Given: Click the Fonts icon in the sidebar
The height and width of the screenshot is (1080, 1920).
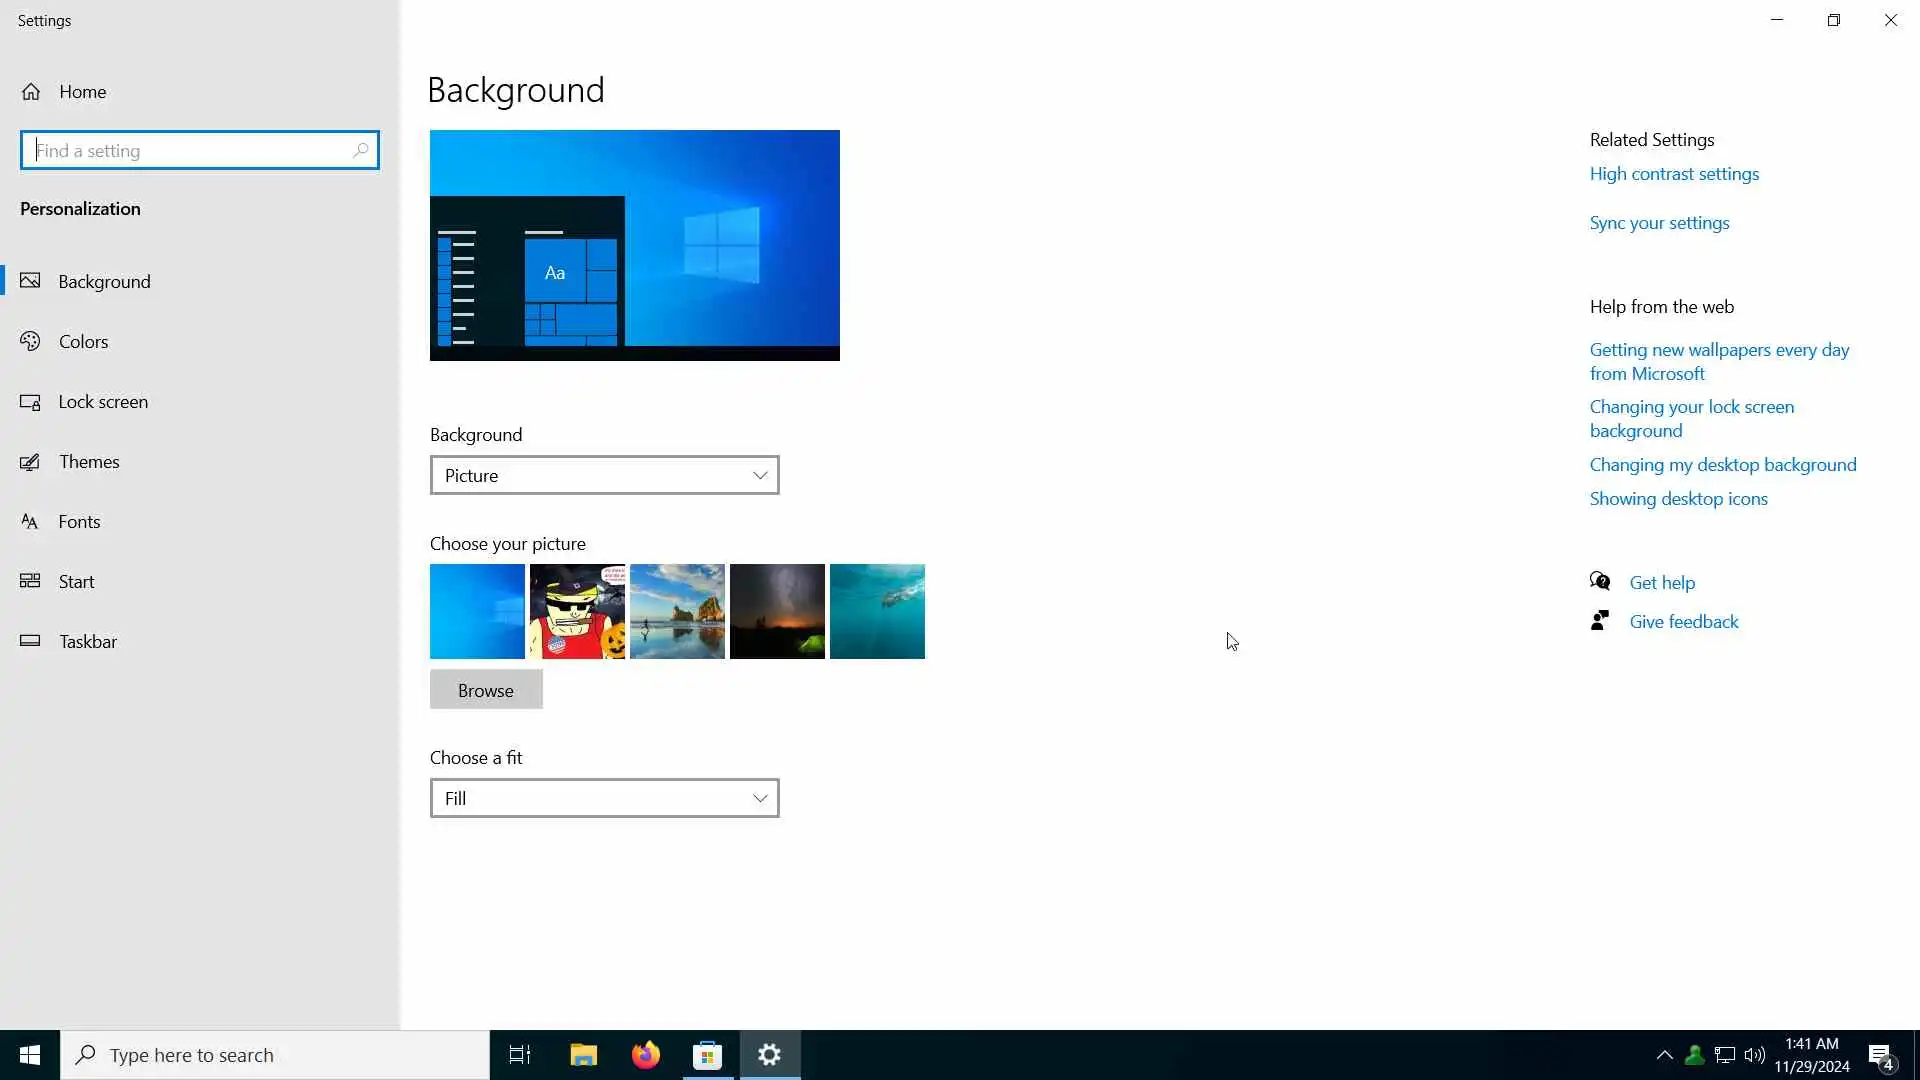Looking at the screenshot, I should click(x=31, y=522).
